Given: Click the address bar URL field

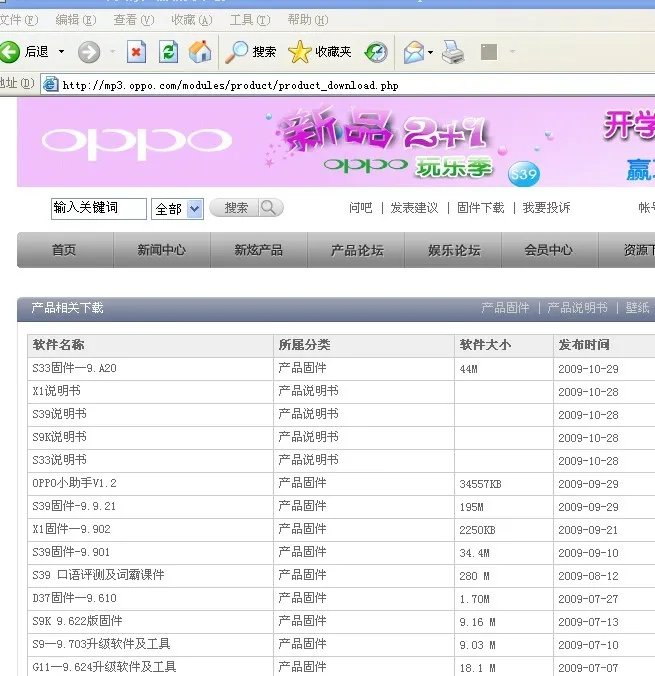Looking at the screenshot, I should pos(348,84).
